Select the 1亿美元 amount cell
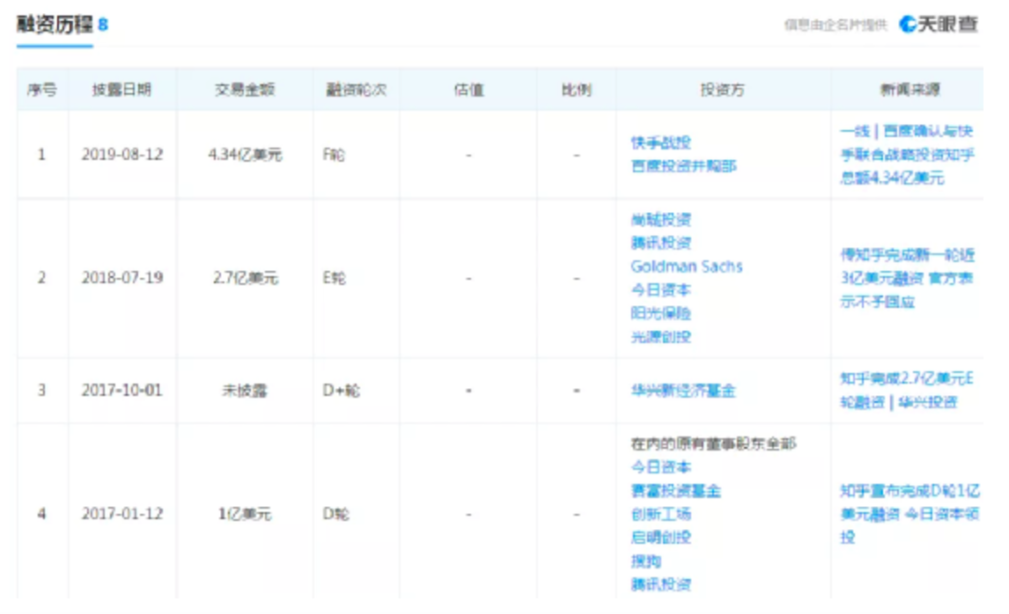1009x614 pixels. pos(245,514)
